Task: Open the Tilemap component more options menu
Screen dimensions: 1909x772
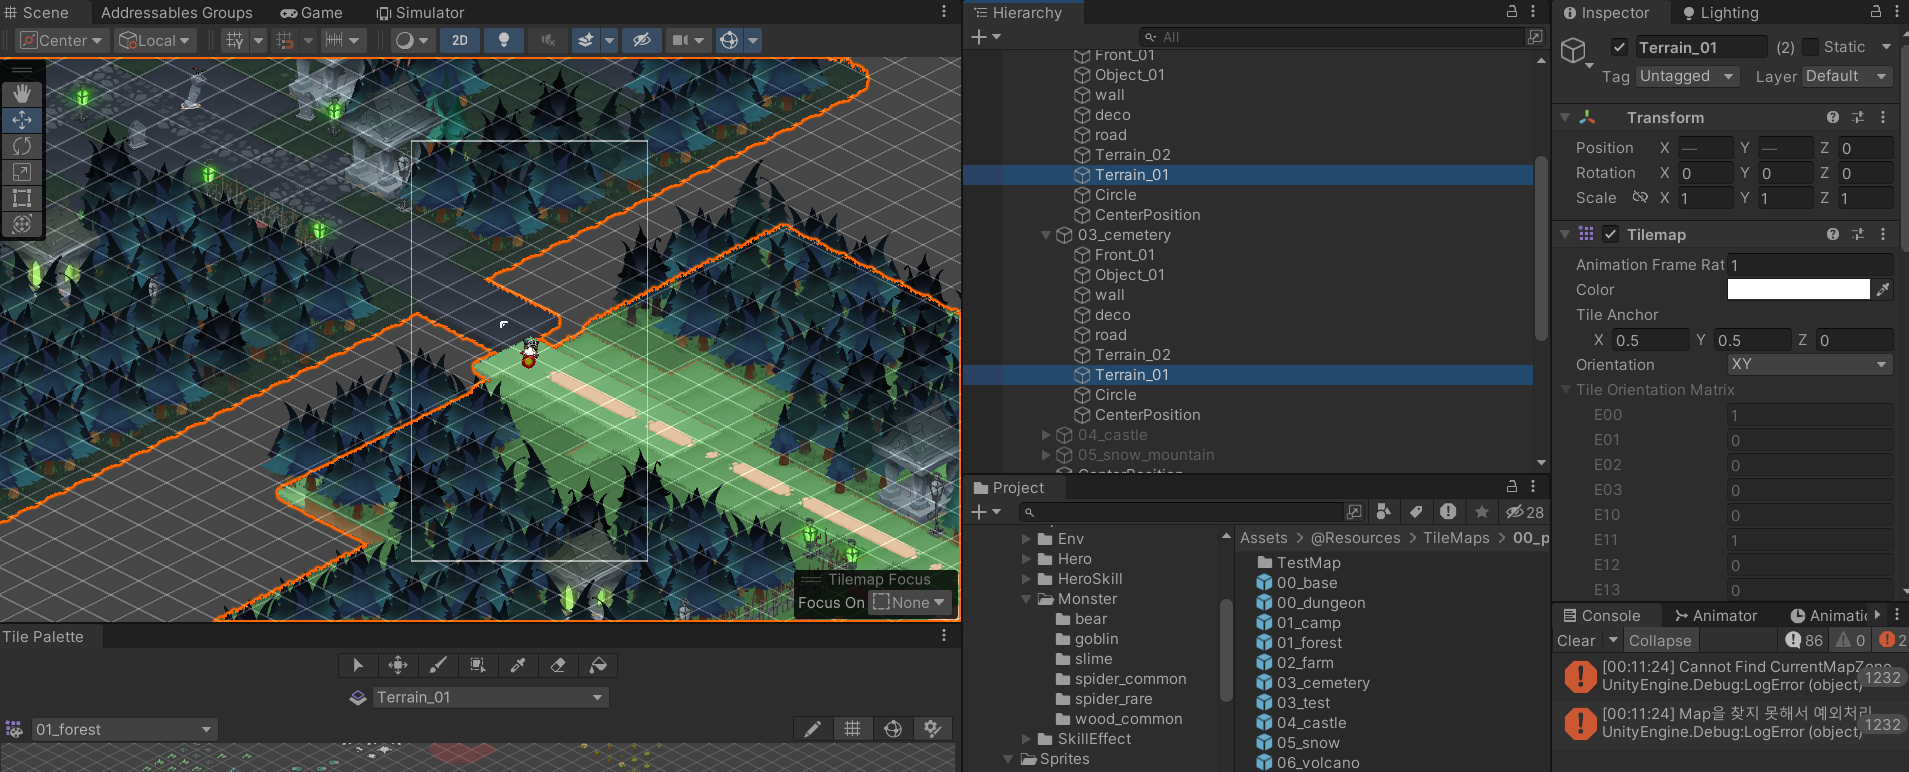Action: coord(1883,234)
